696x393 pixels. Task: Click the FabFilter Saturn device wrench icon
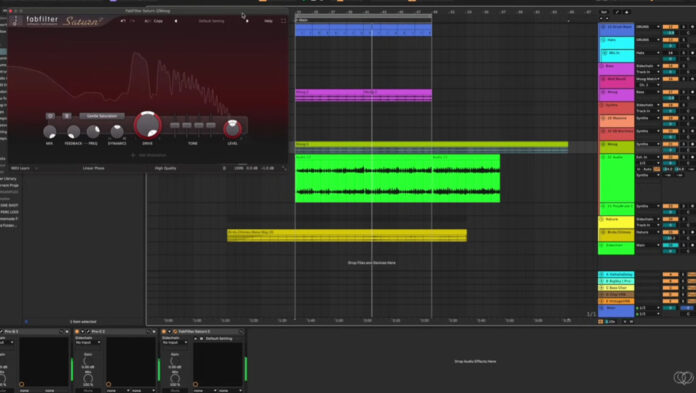point(175,331)
